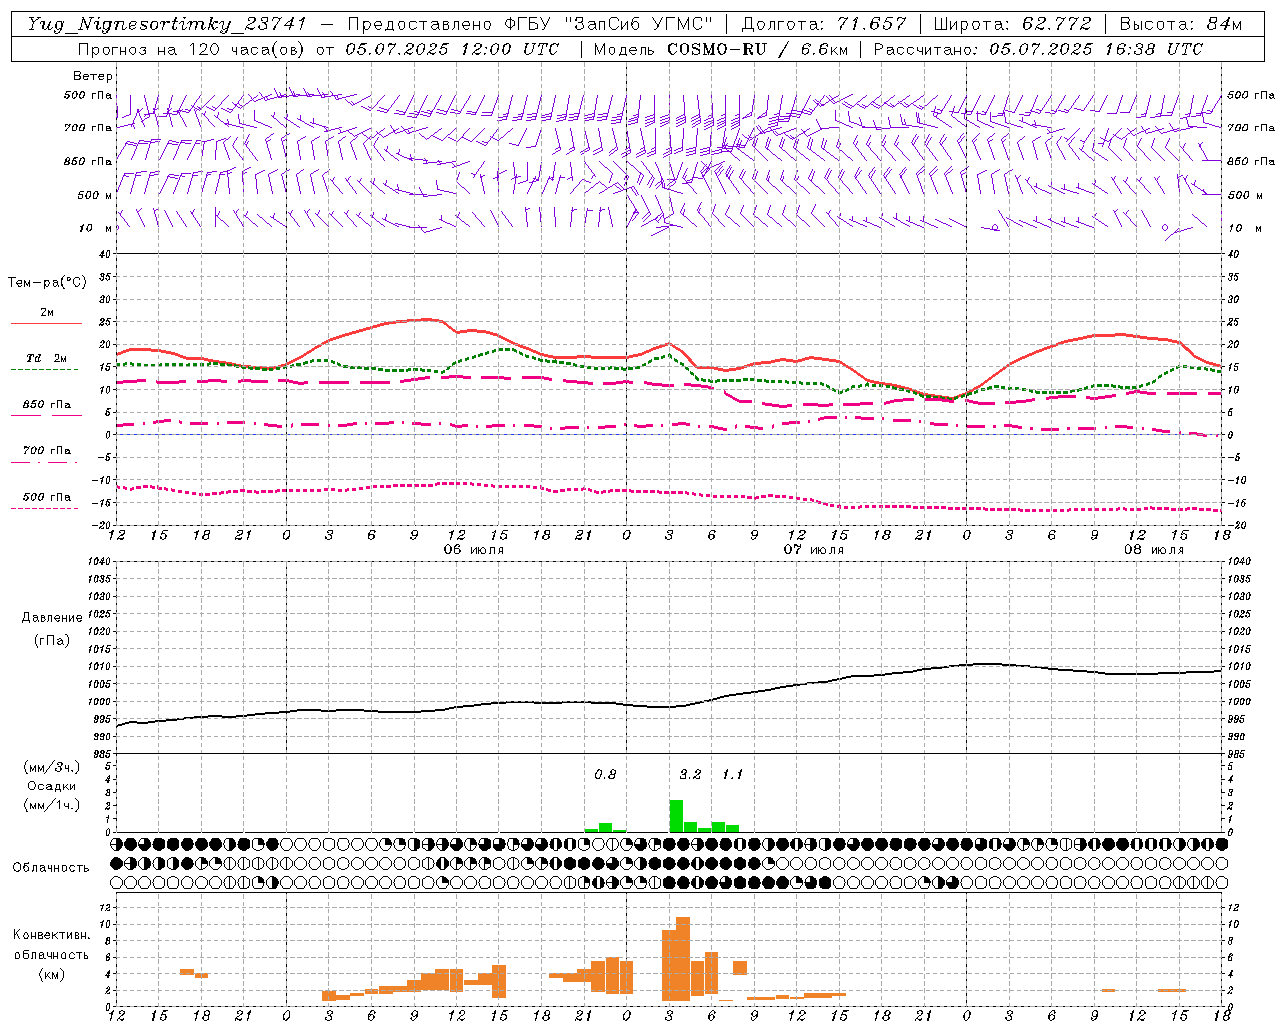Click the longitude value Долгота: 71.657
The height and width of the screenshot is (1024, 1280).
[x=825, y=24]
